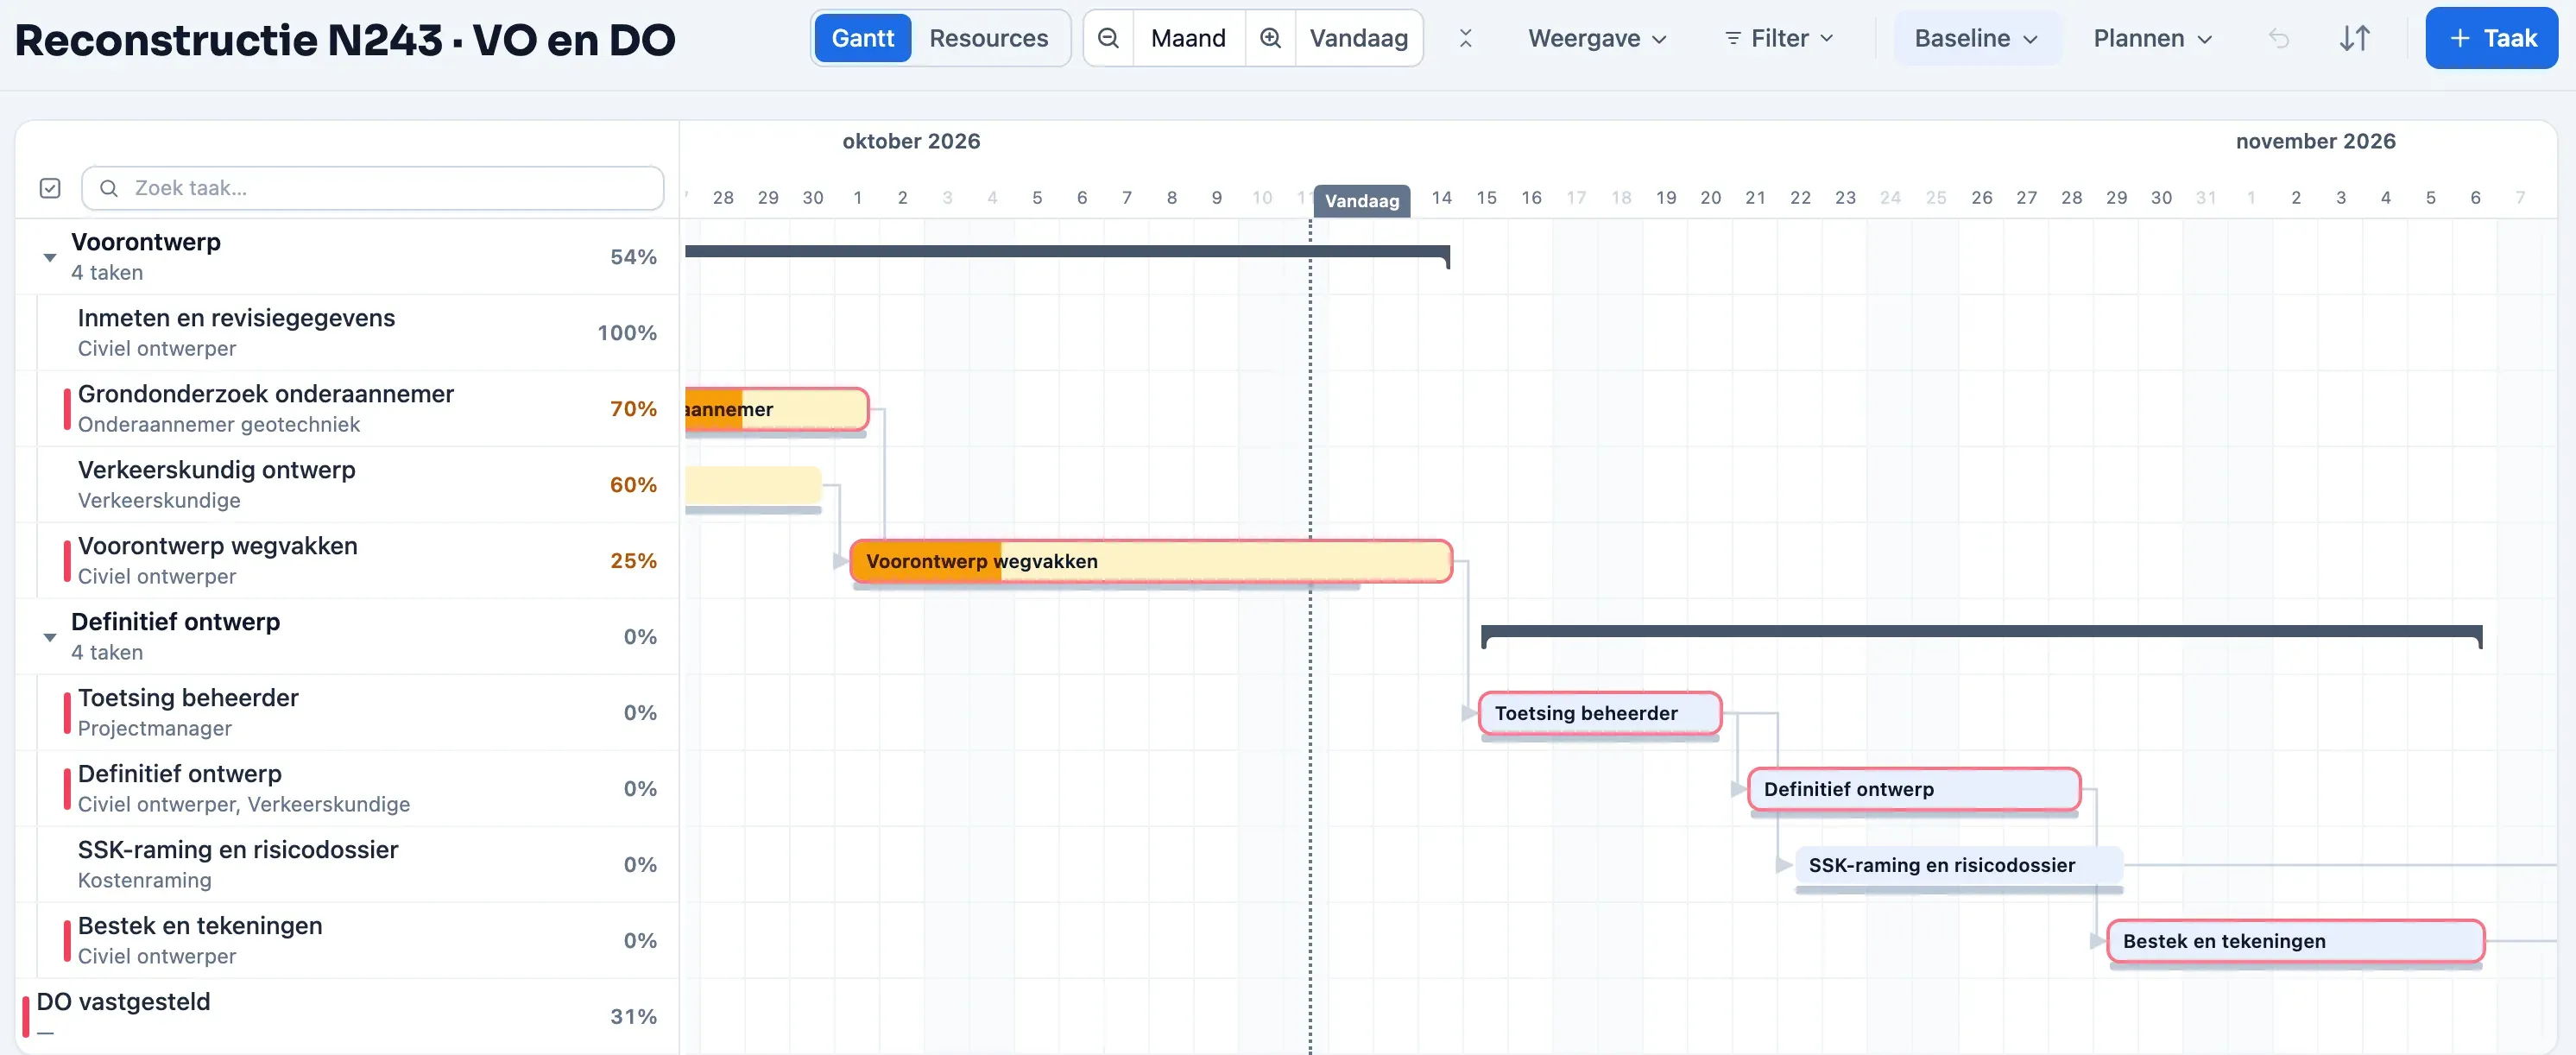The image size is (2576, 1055).
Task: Collapse the Voorontwerp group
Action: [50, 257]
